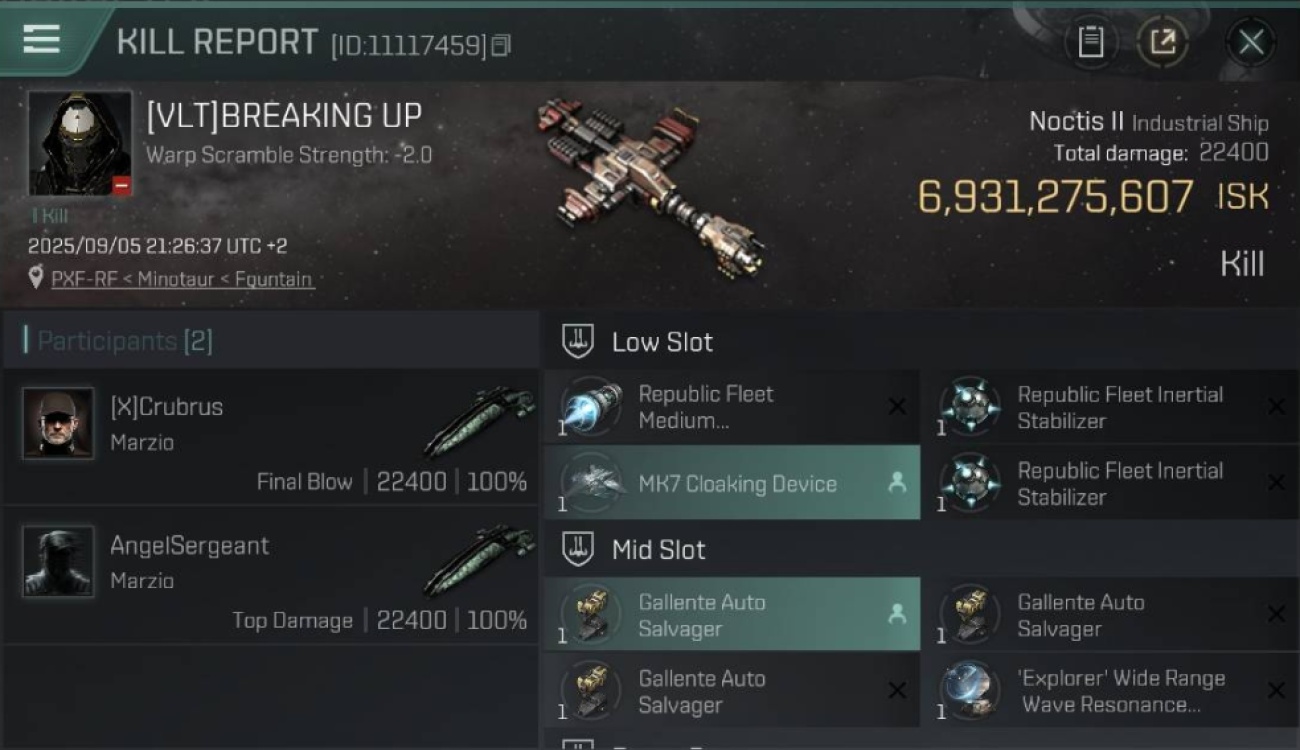Open PXF-RF Minotaur Fountain location link

tap(182, 279)
